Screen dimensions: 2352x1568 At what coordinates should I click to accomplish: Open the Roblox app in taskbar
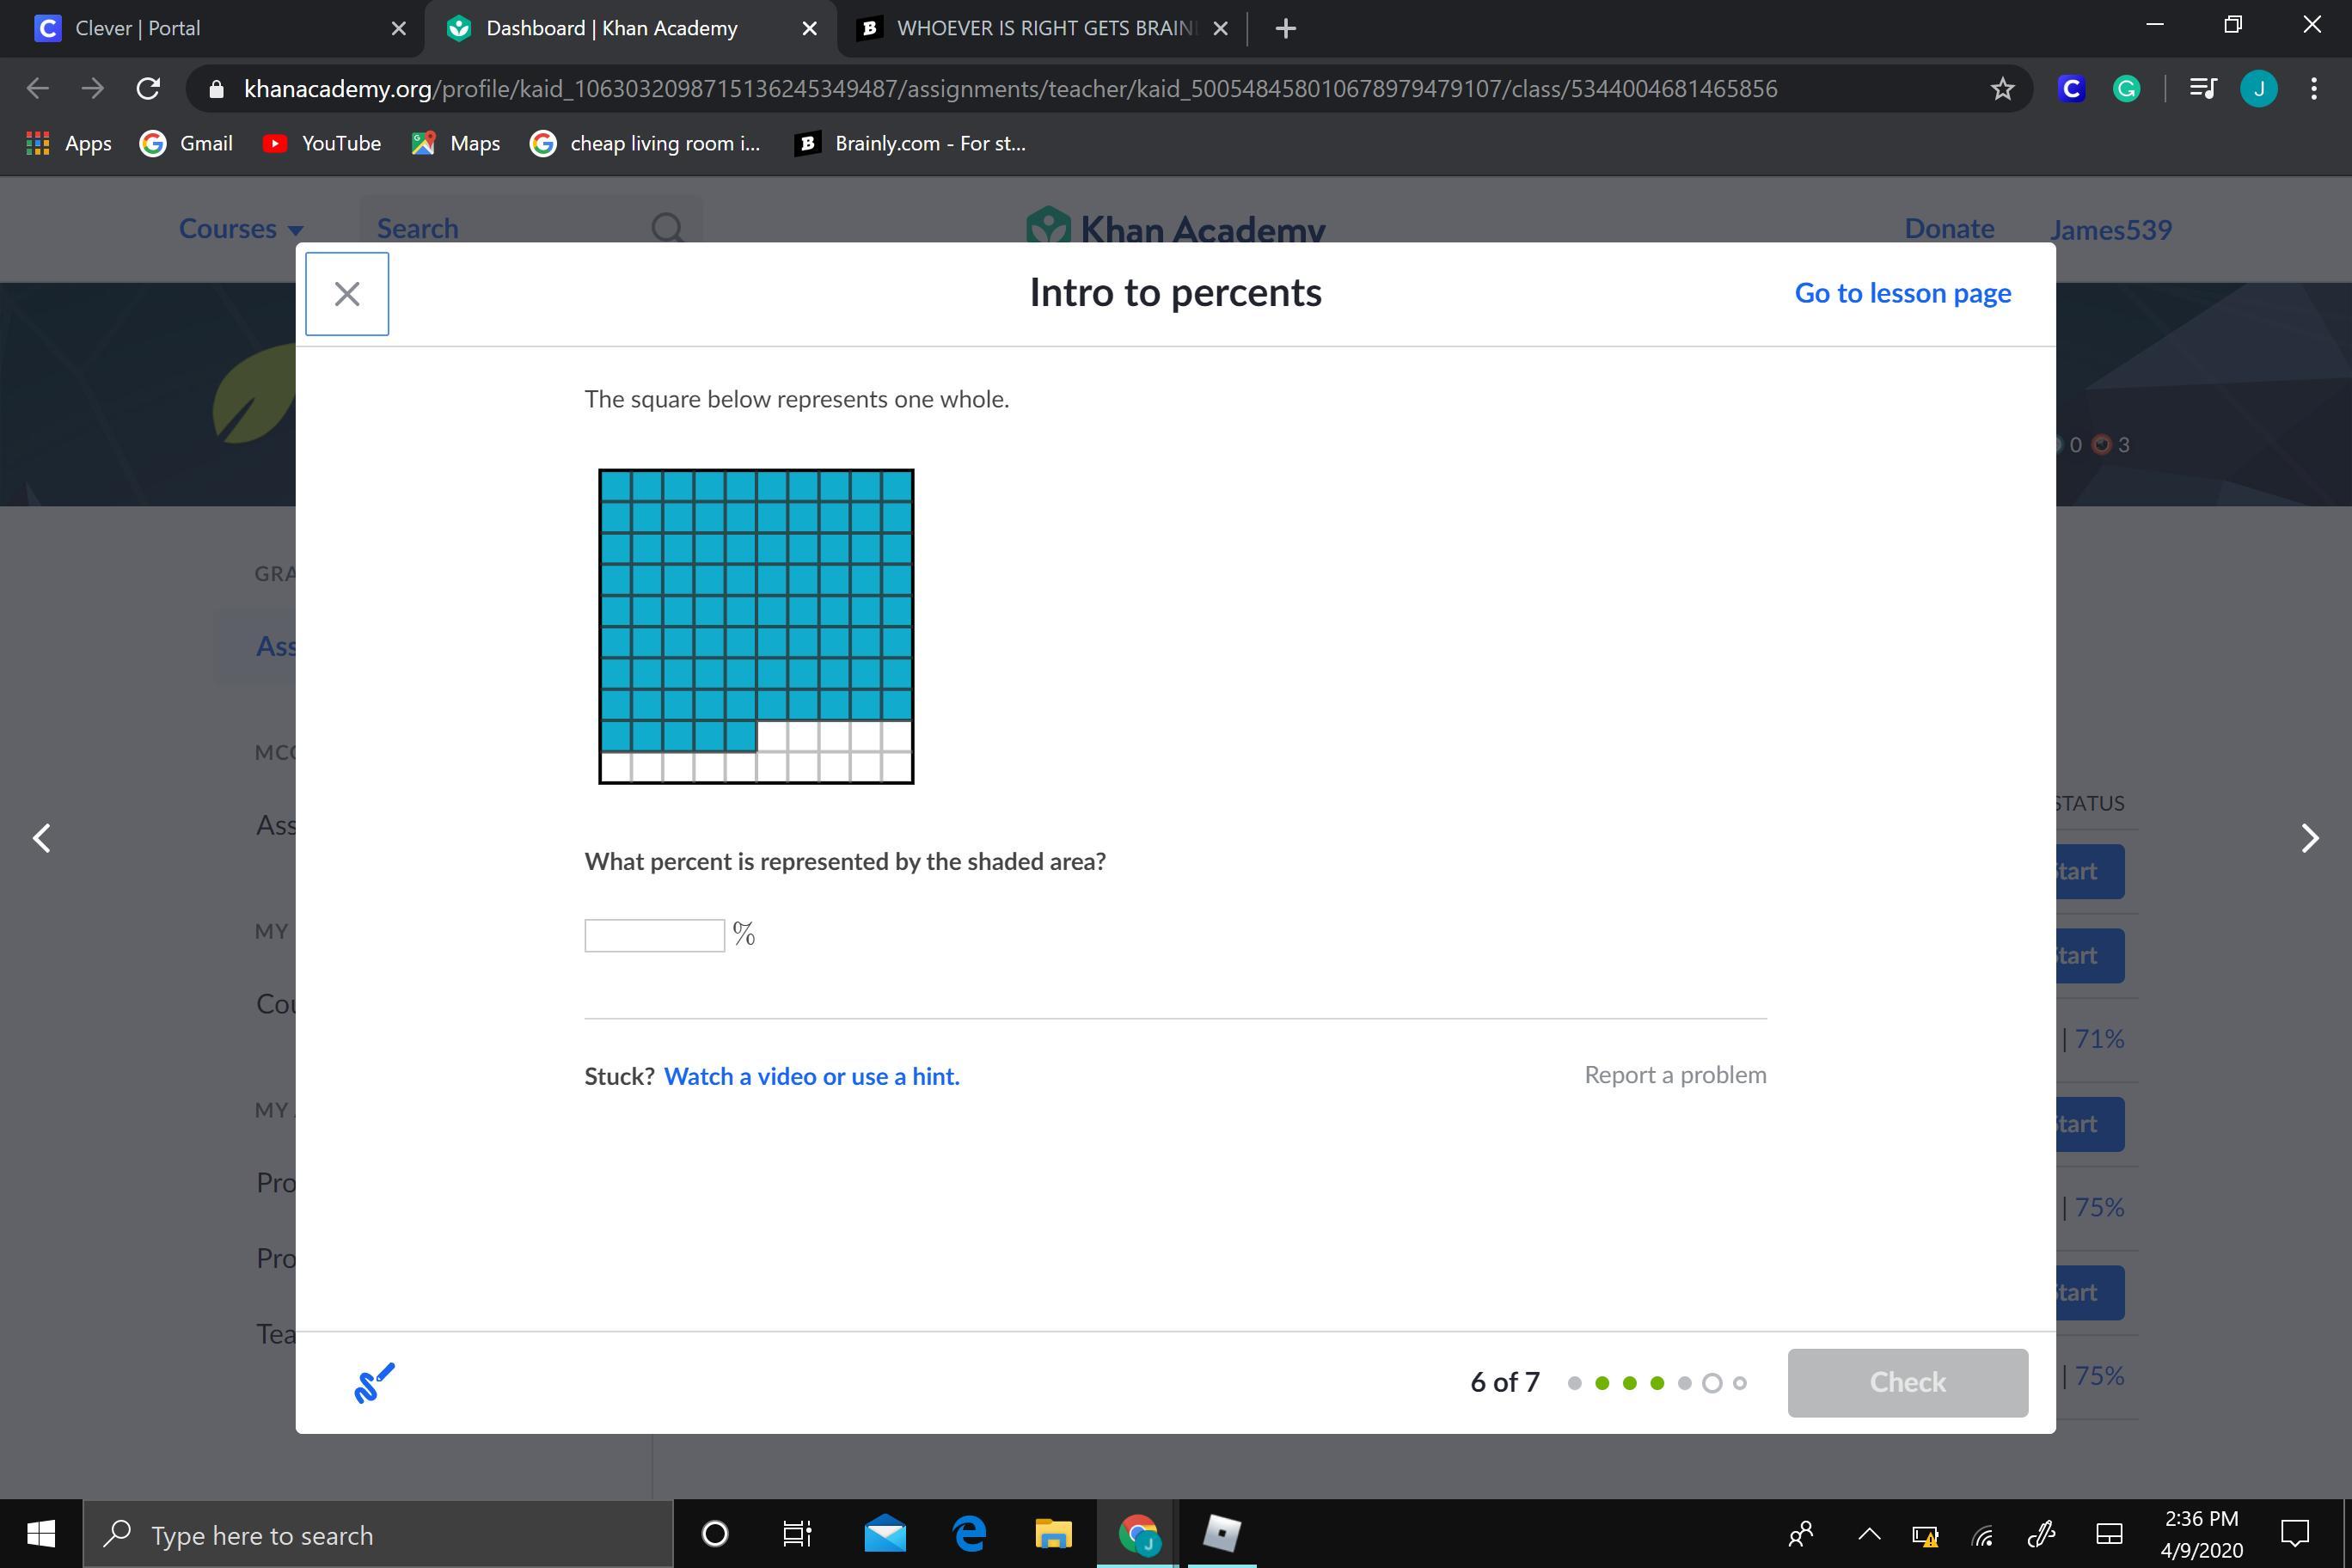[x=1221, y=1533]
